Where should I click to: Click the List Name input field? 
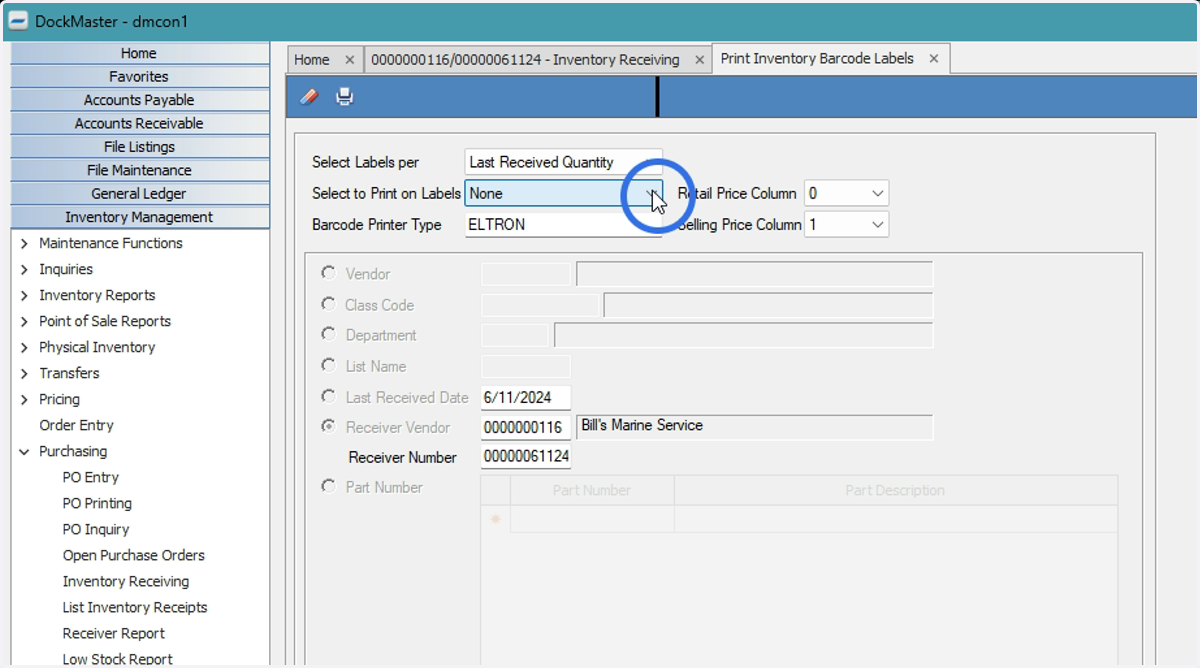(526, 366)
